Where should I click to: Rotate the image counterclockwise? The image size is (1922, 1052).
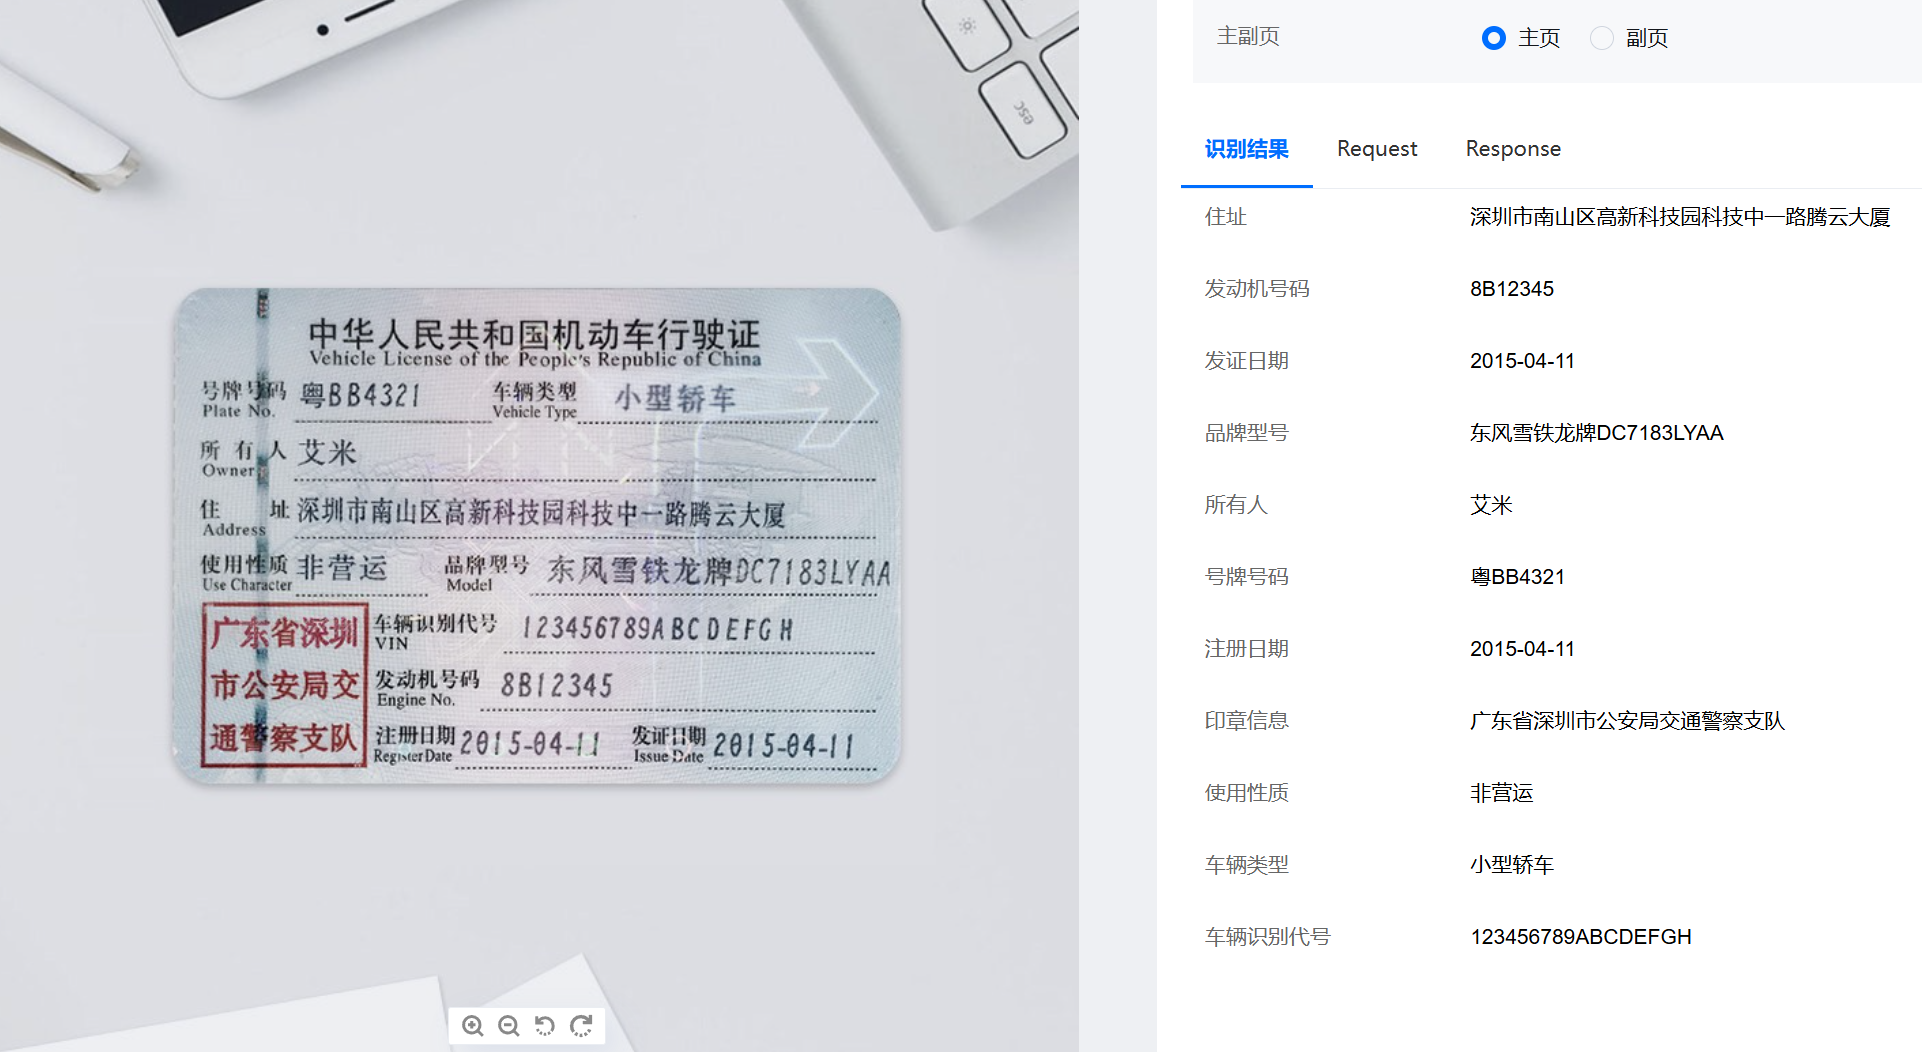click(545, 1026)
